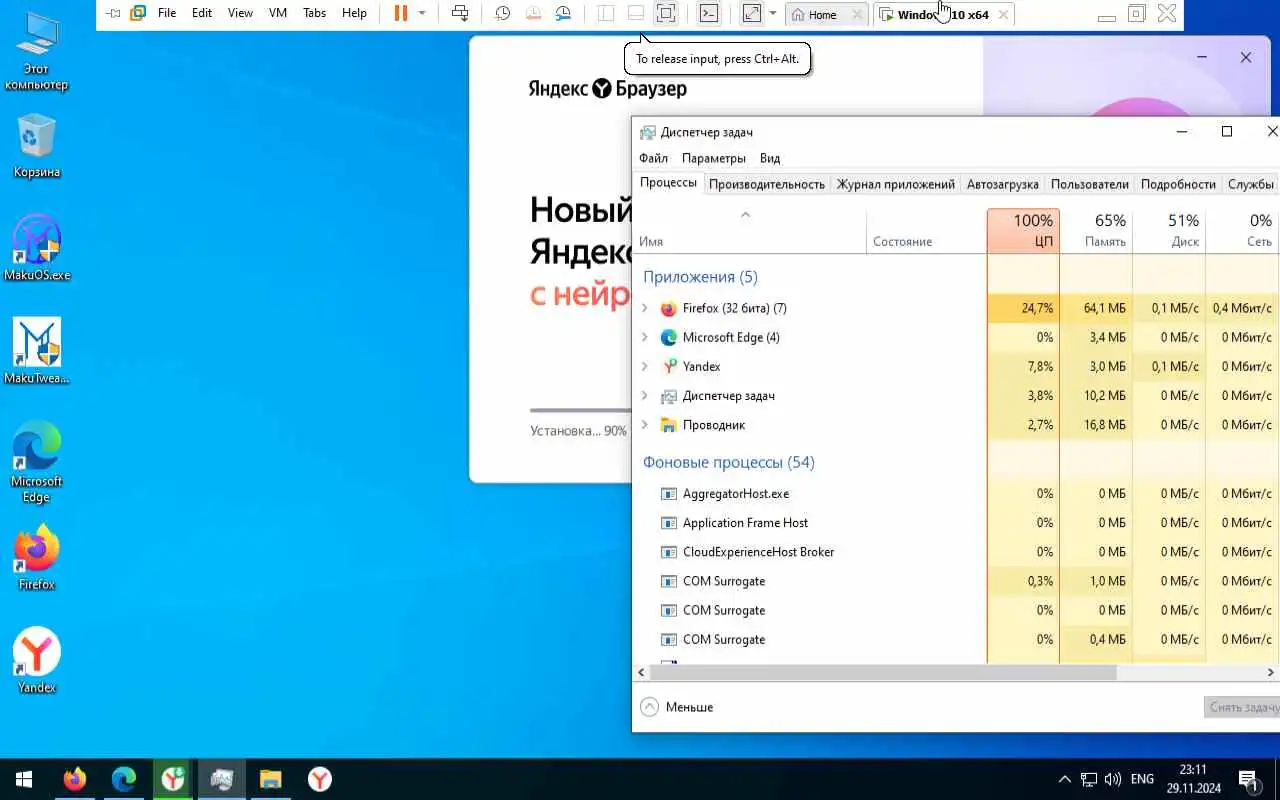
Task: Select the Application Frame Host process
Action: [x=956, y=522]
